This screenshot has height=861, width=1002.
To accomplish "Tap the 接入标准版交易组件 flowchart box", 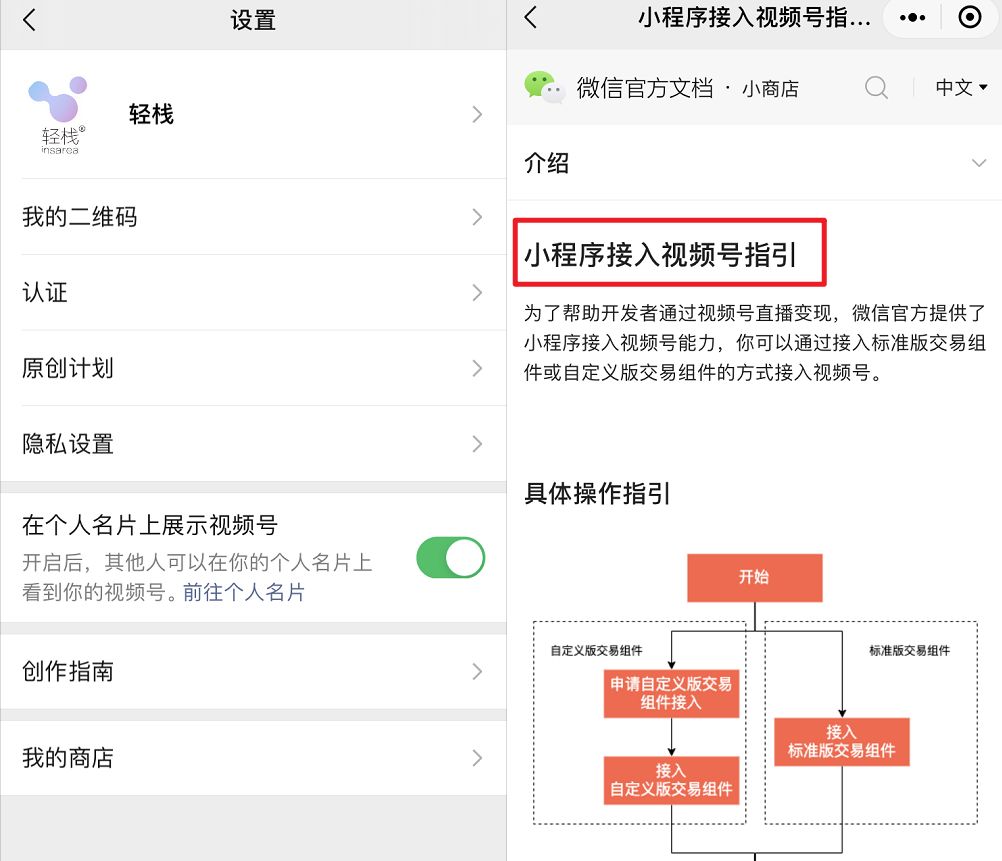I will (x=842, y=741).
